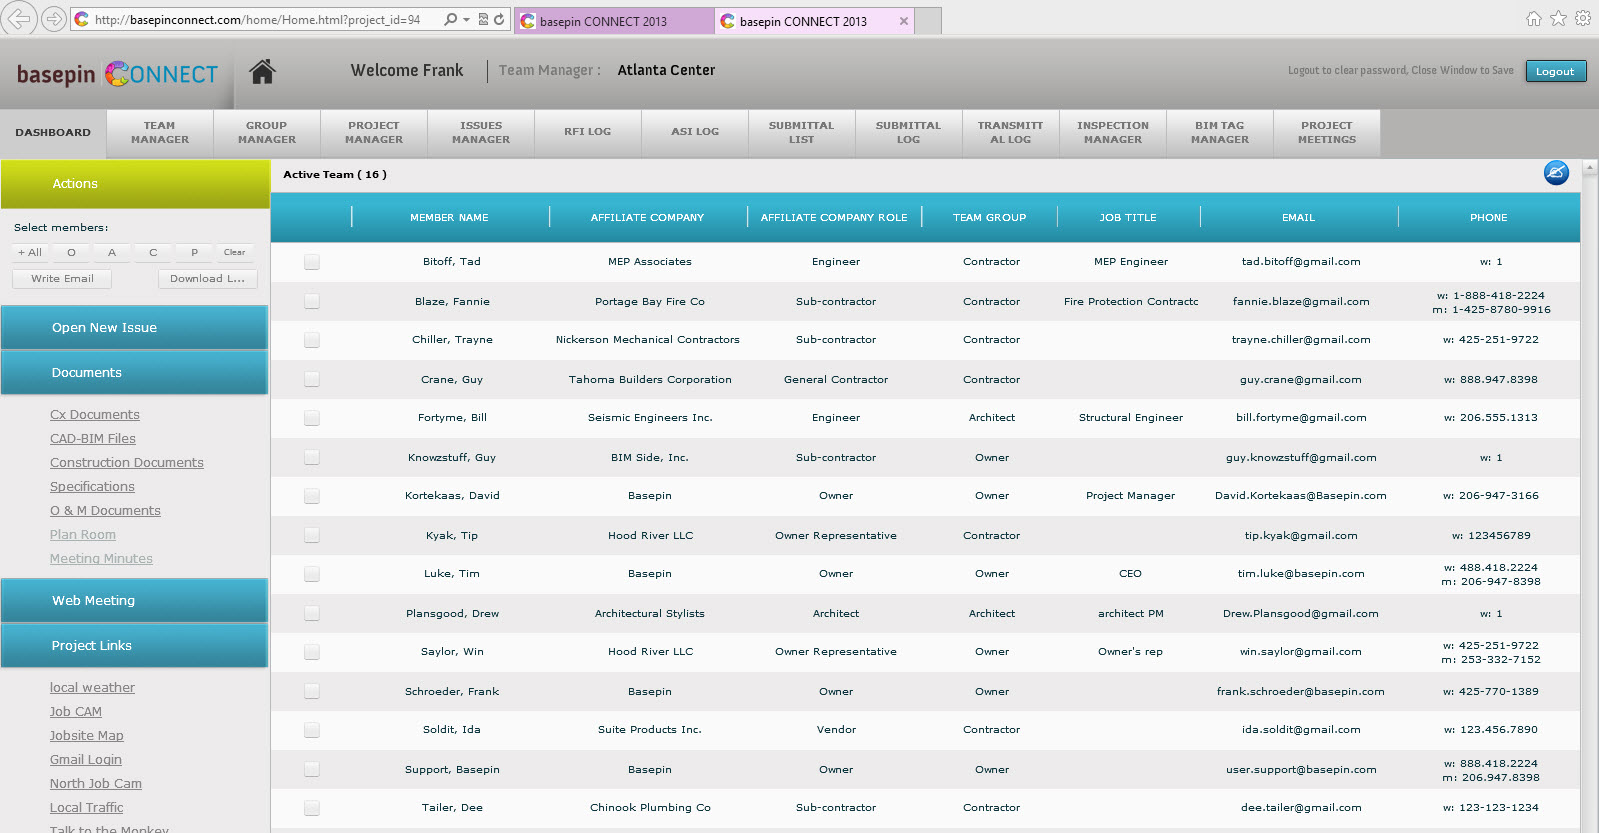Screen dimensions: 1599x833
Task: Select the Knowzstuff, Guy checkbox
Action: point(312,457)
